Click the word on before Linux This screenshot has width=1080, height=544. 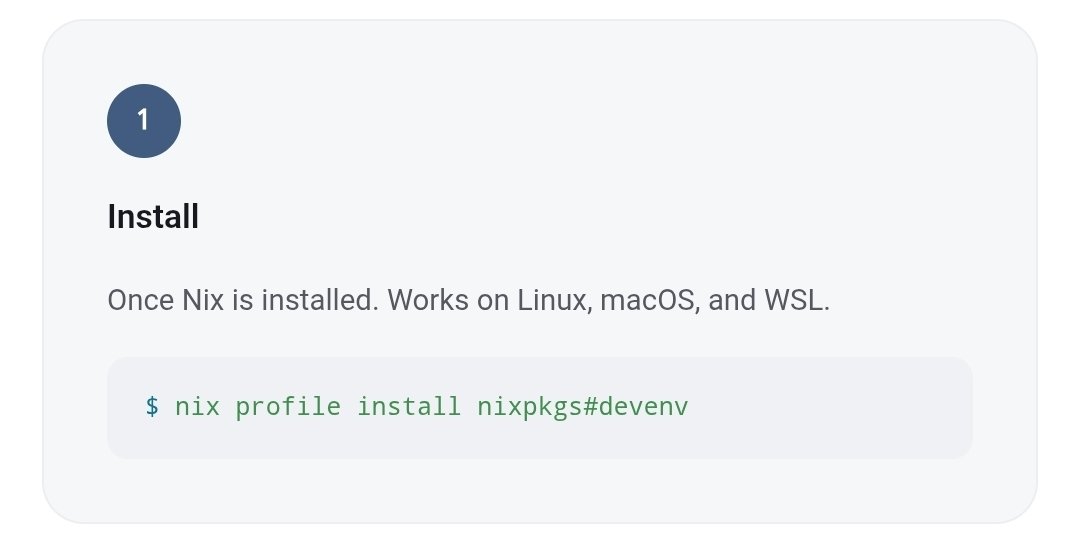click(x=493, y=302)
